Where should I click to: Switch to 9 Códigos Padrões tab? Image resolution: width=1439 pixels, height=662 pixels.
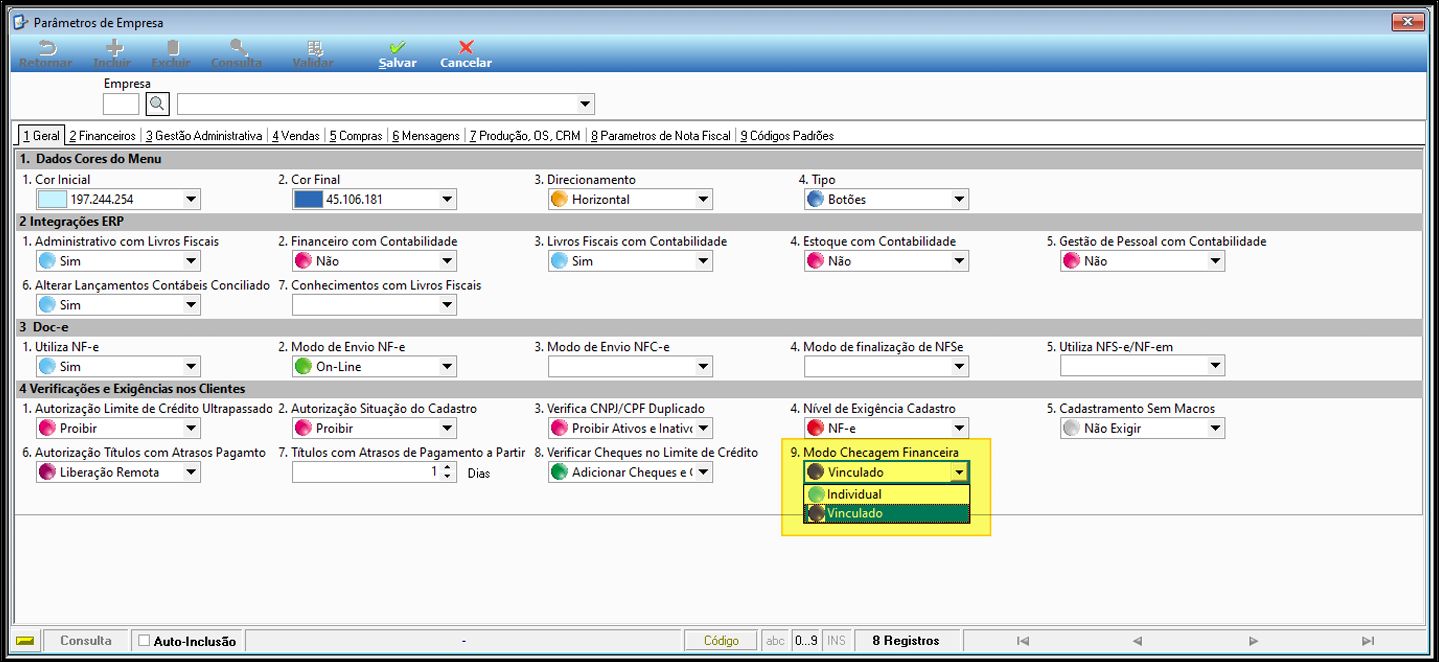pos(787,136)
